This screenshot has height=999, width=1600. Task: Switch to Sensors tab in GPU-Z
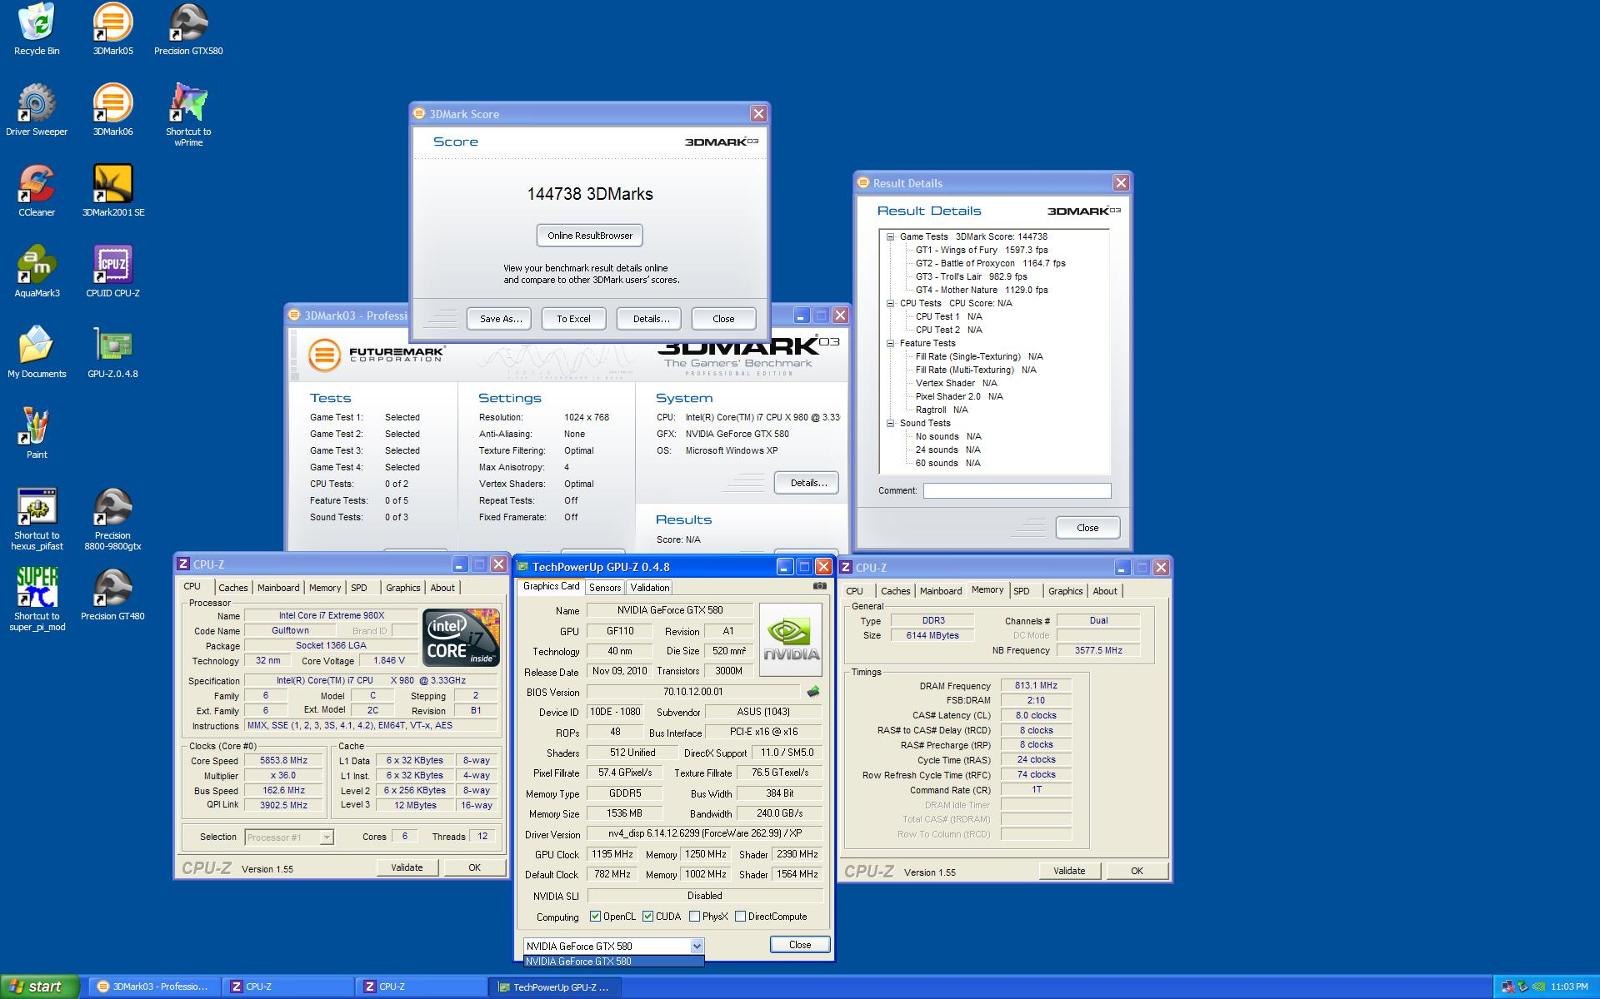(x=605, y=588)
